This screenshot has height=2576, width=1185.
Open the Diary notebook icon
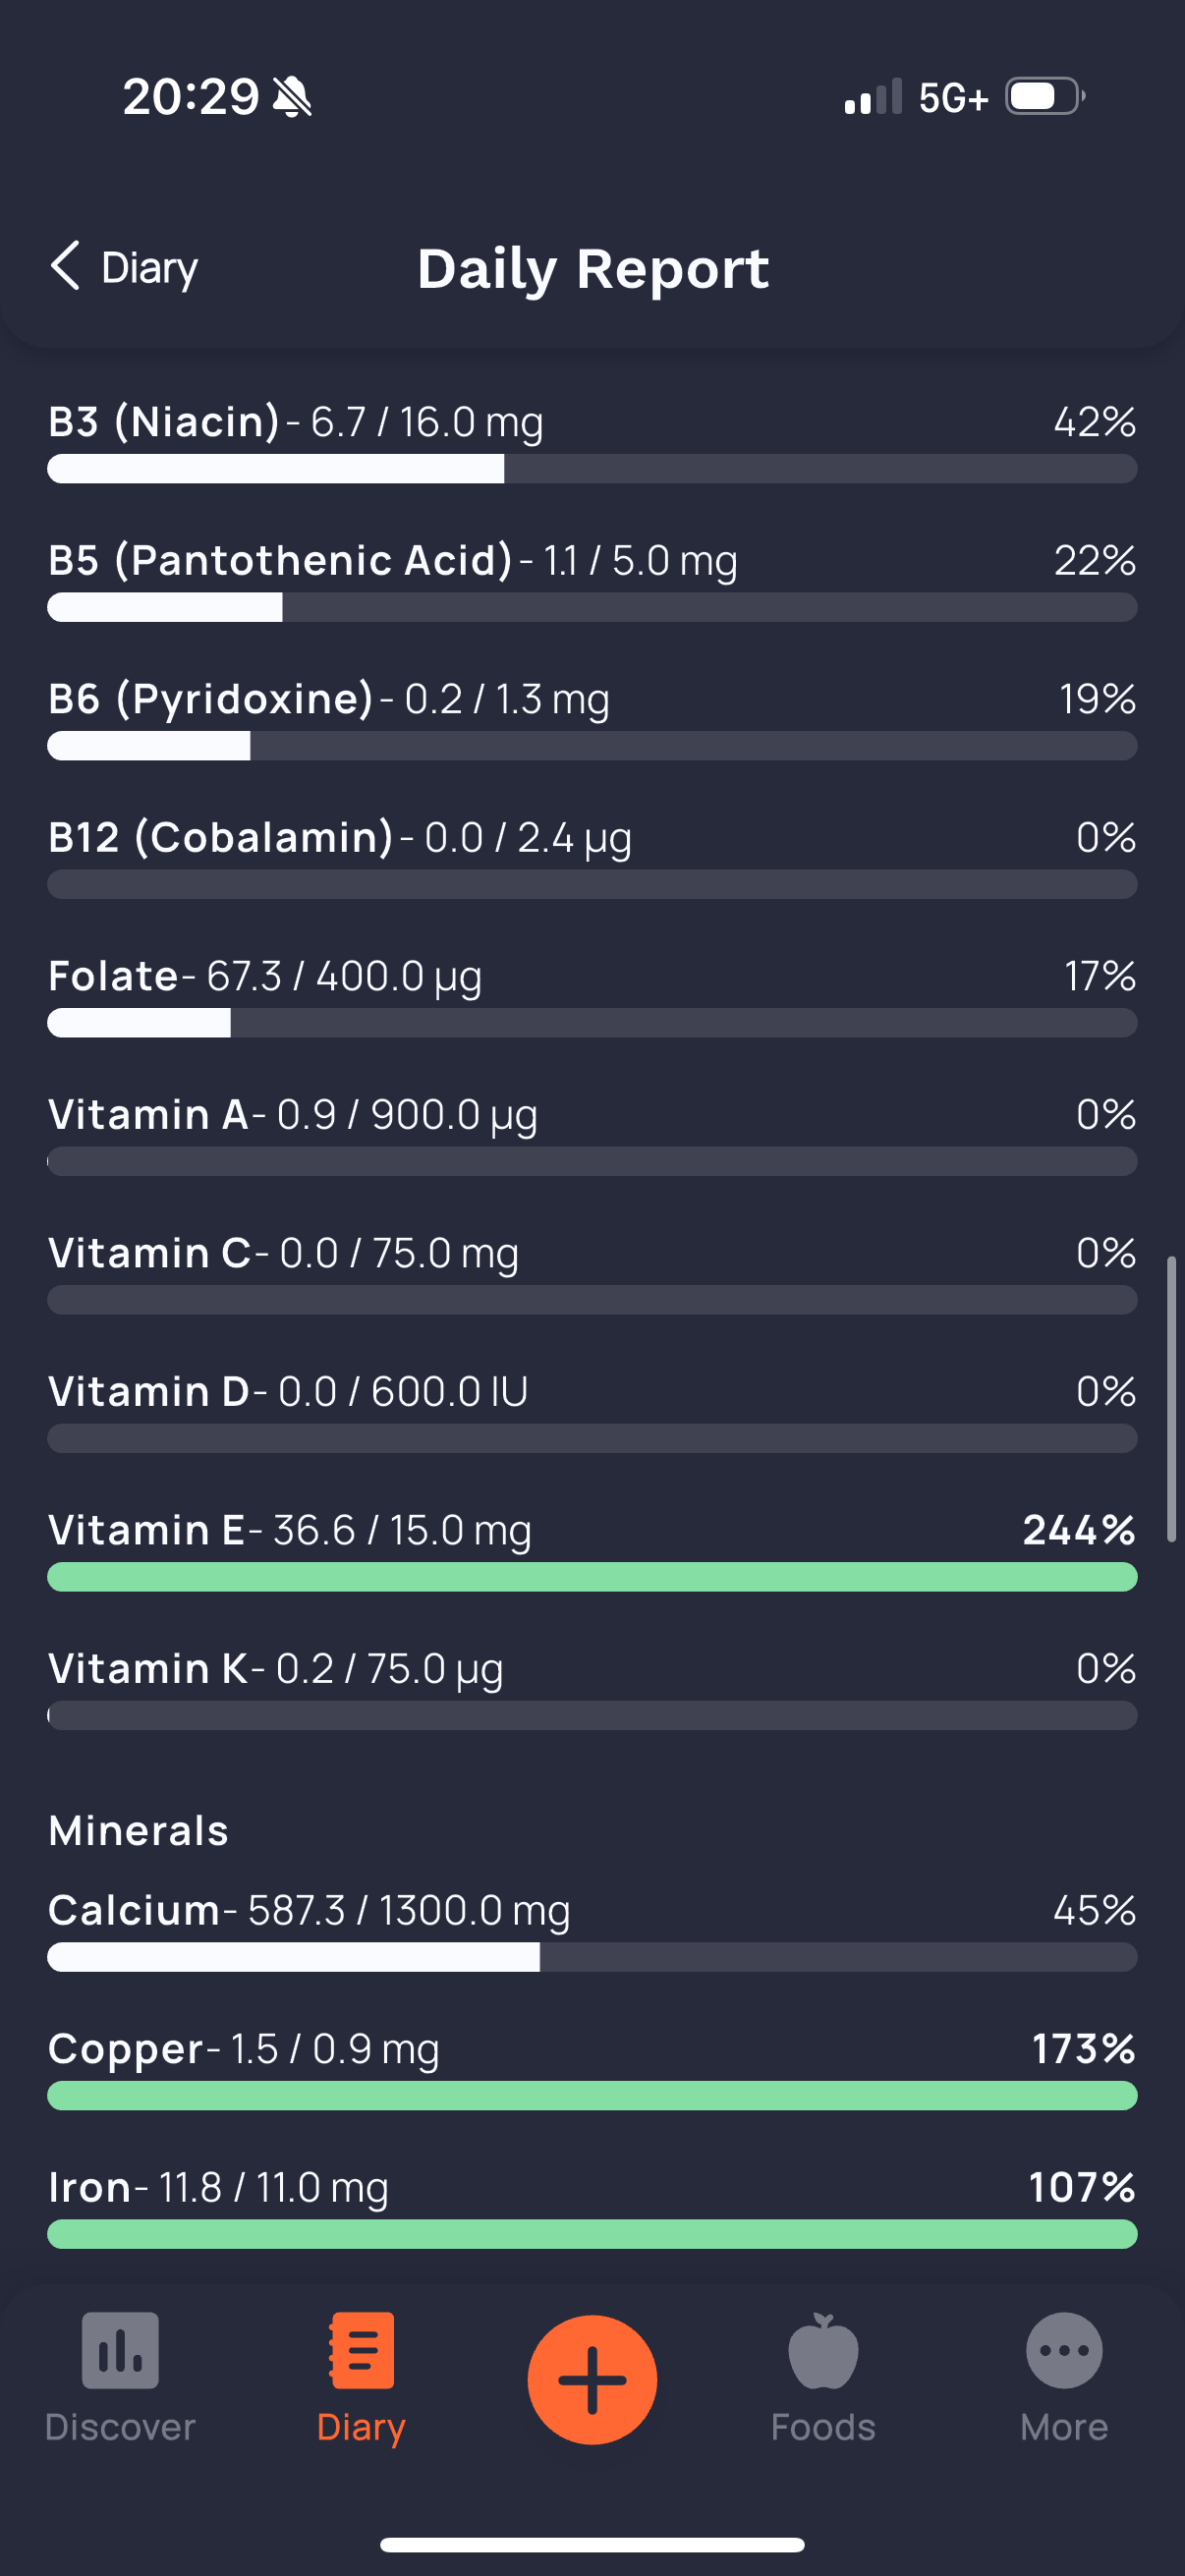point(361,2350)
